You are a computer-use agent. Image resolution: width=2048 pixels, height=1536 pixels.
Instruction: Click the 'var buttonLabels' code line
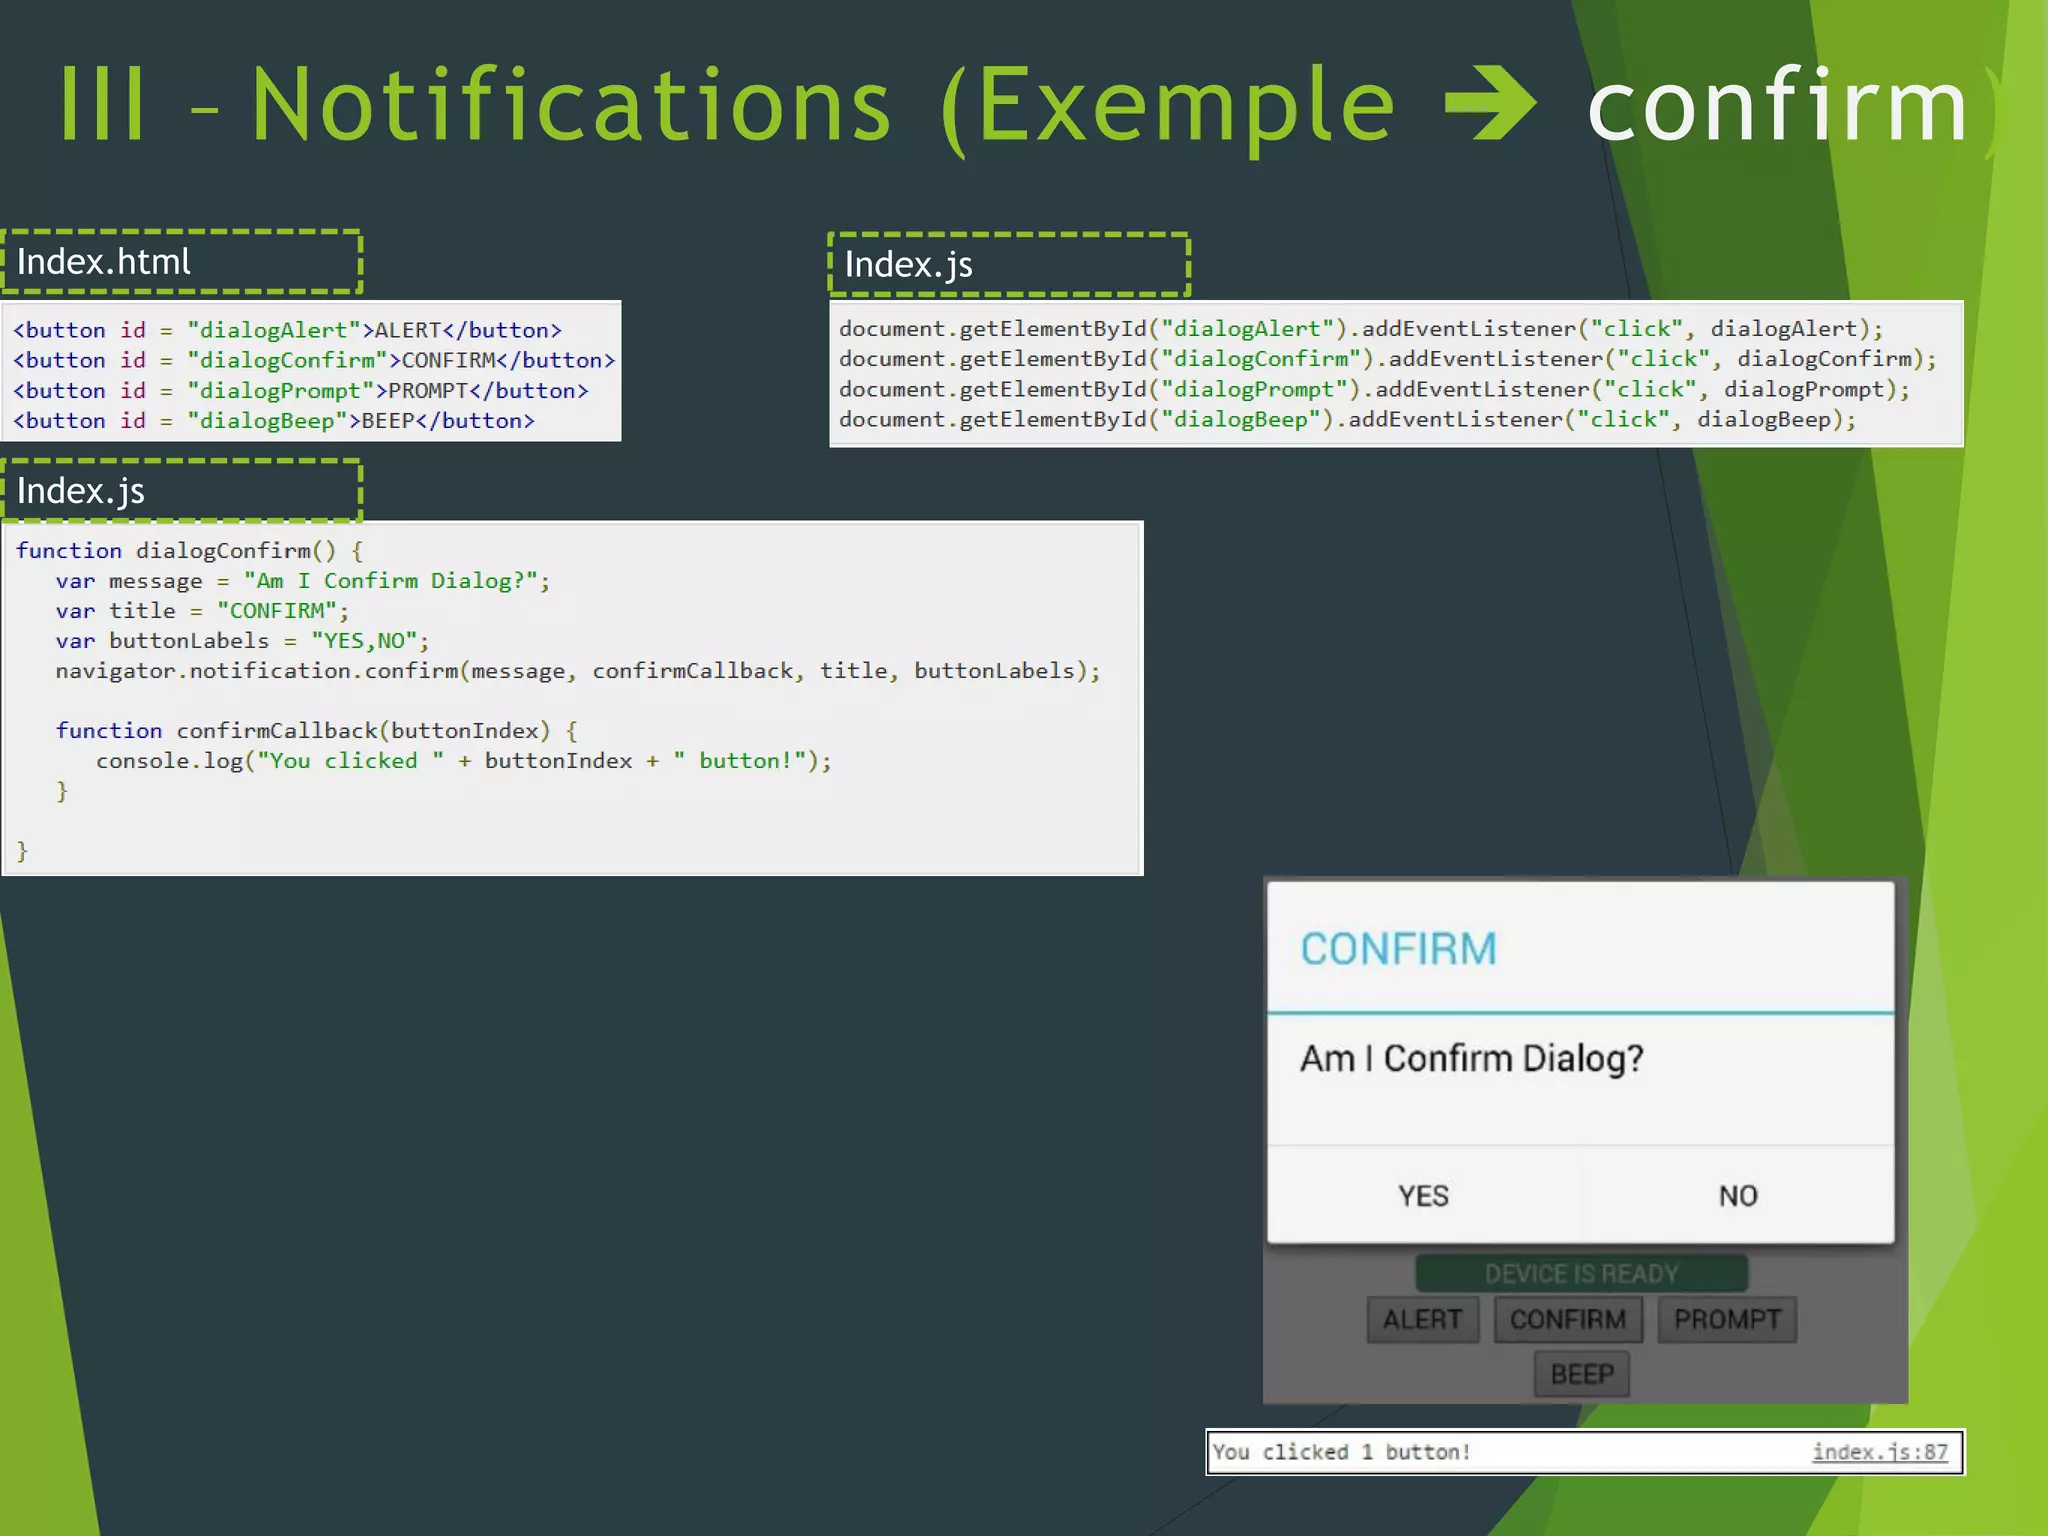243,640
